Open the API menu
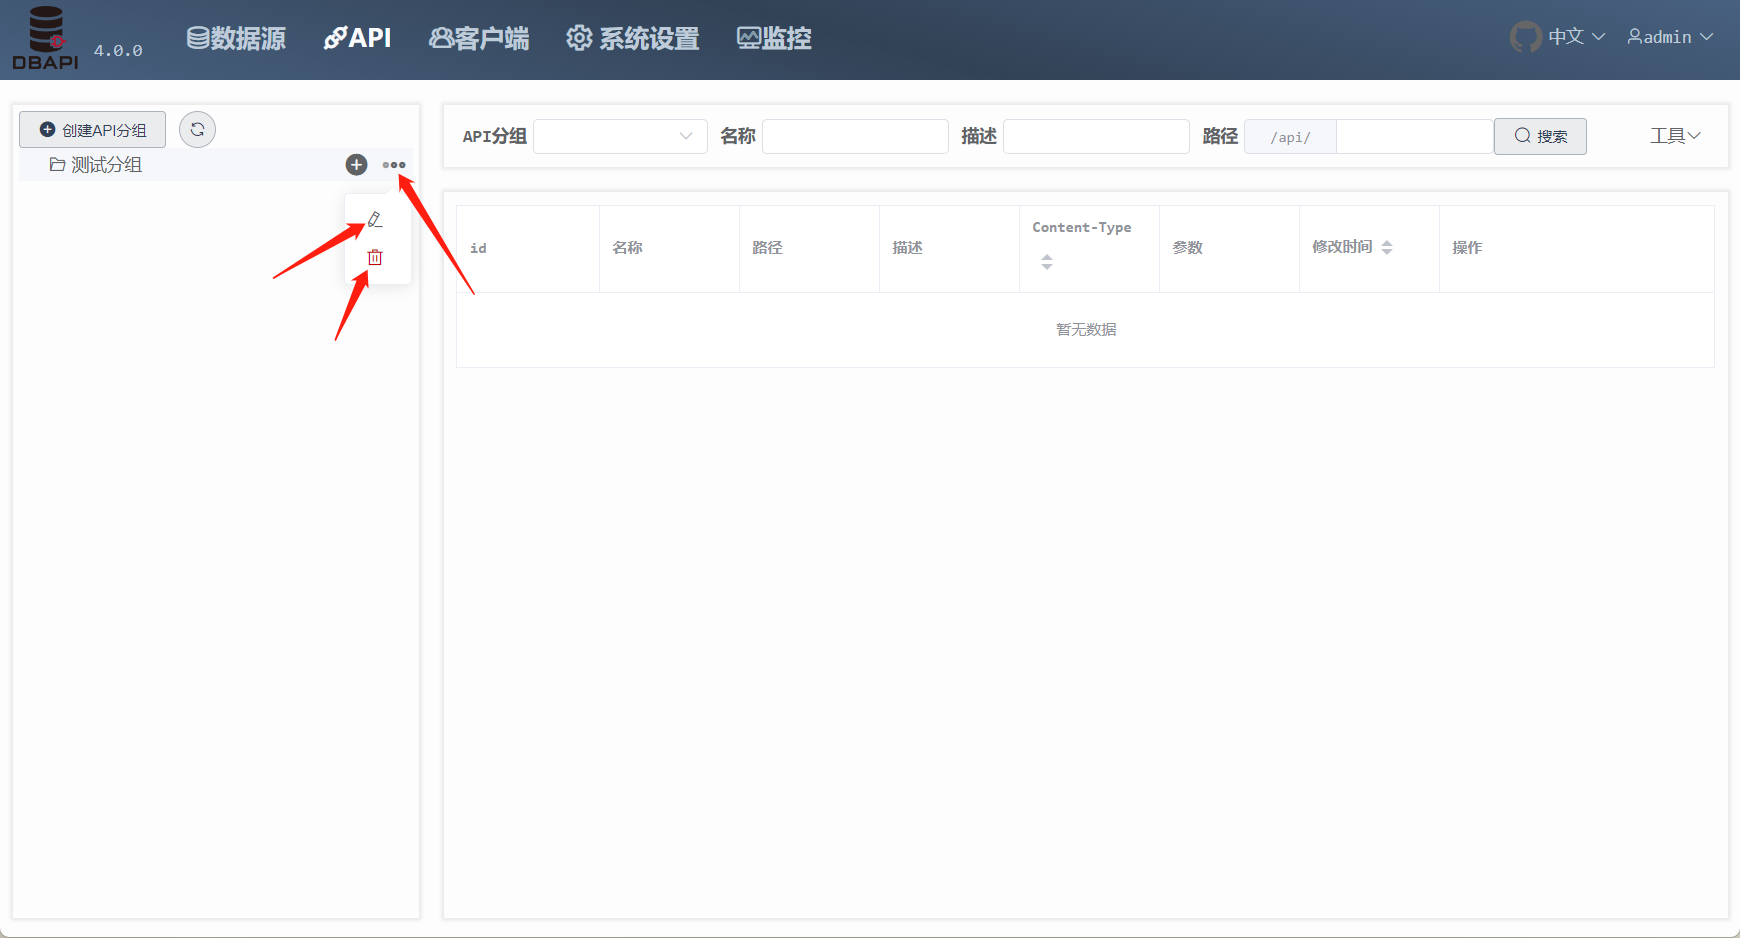The width and height of the screenshot is (1740, 938). pos(357,38)
